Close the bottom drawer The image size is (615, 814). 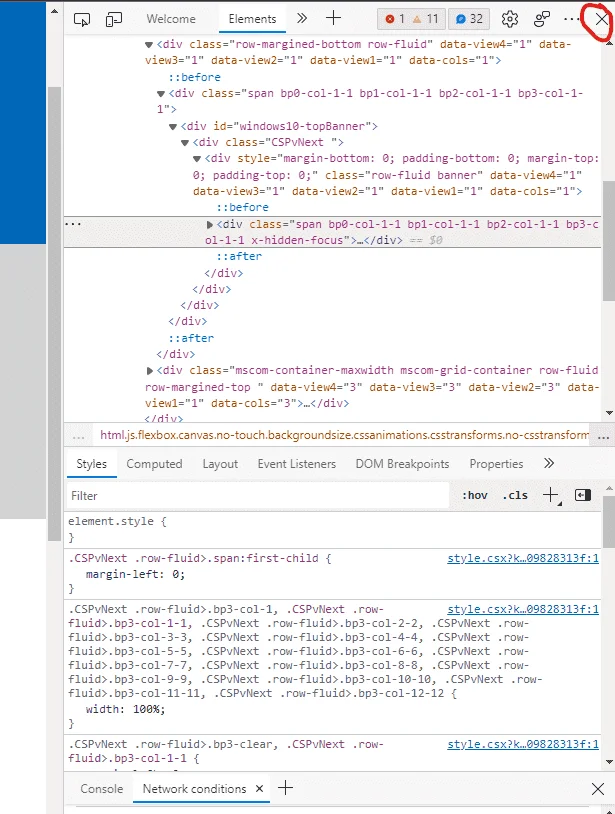(597, 789)
